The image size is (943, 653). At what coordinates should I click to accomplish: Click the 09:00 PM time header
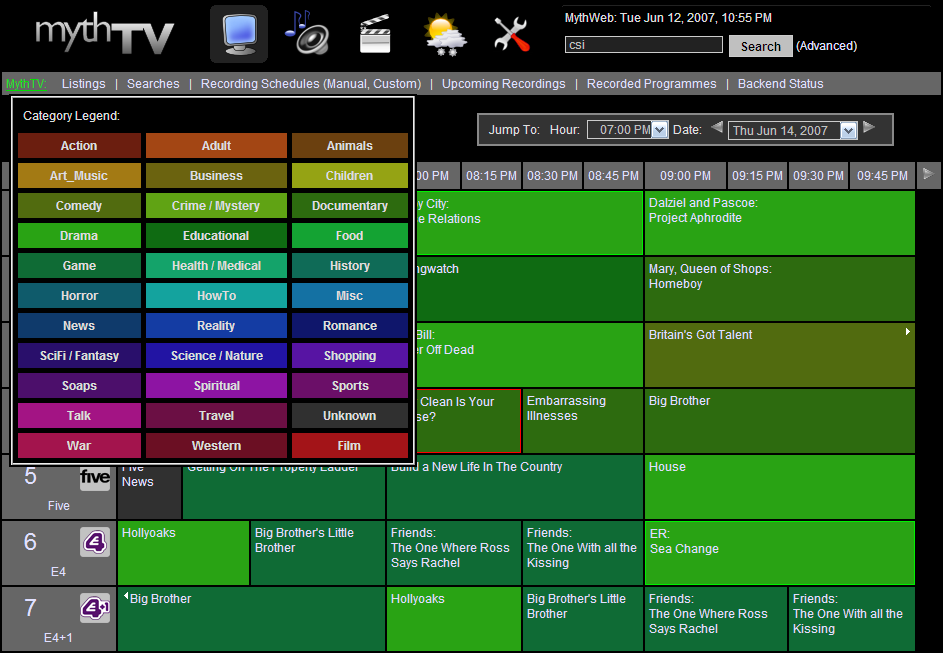[685, 176]
